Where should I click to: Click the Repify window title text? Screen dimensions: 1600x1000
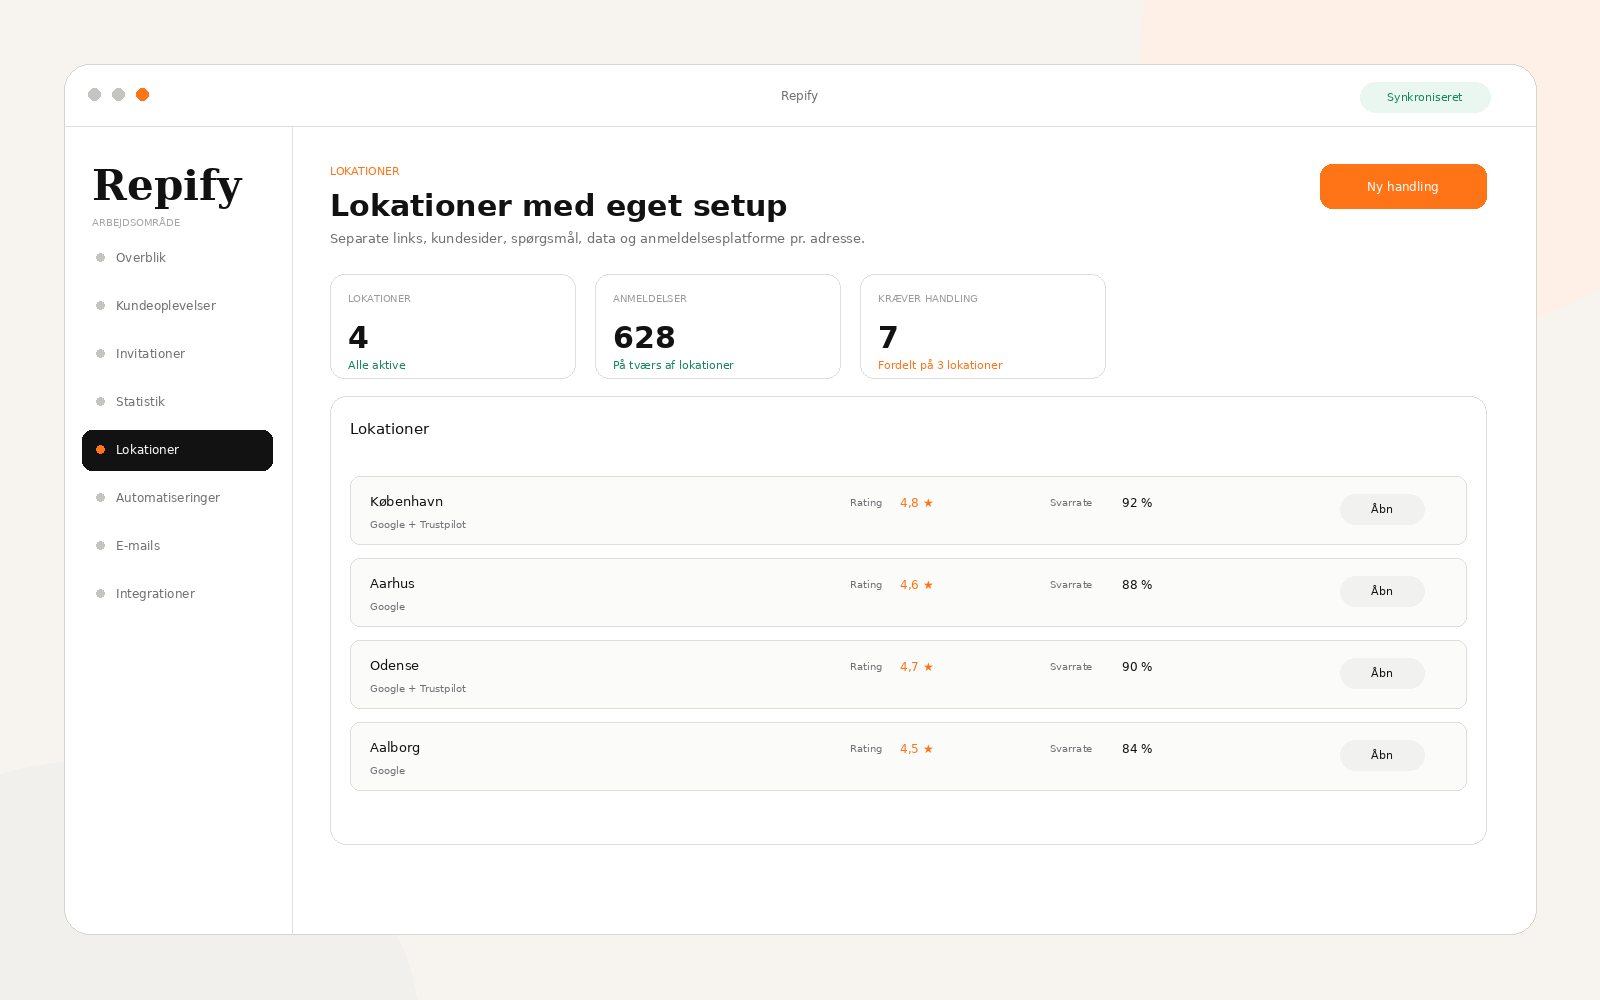(799, 96)
